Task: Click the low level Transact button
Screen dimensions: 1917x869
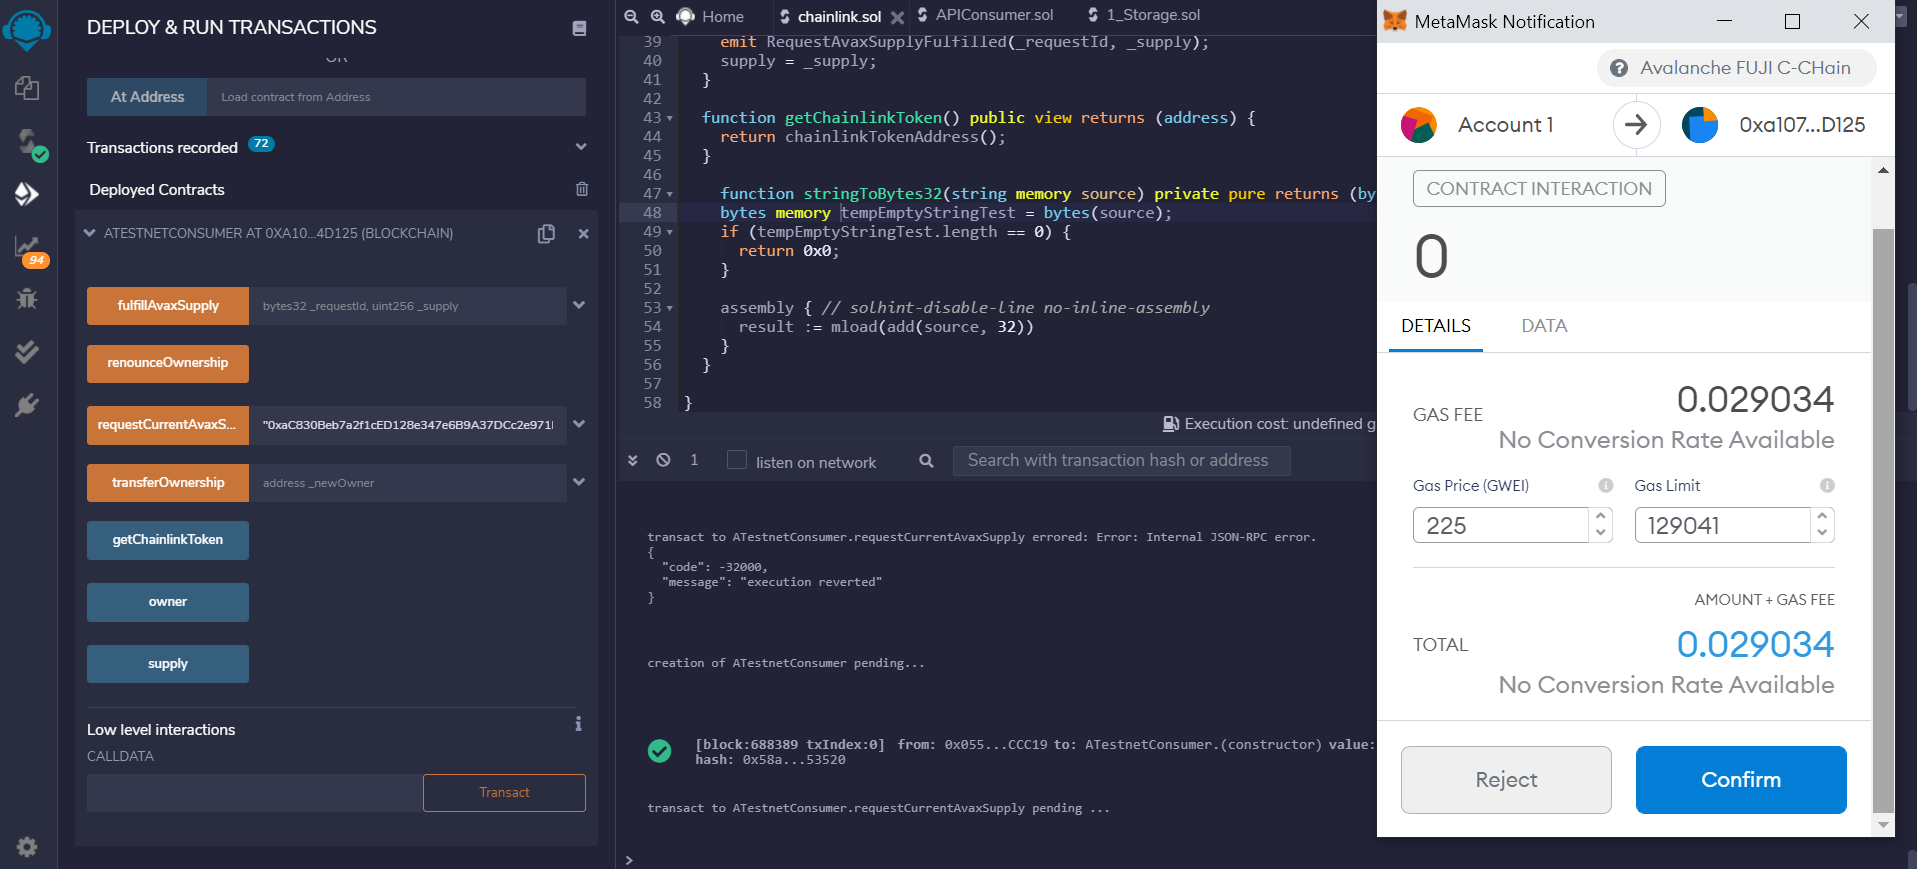Action: click(504, 792)
